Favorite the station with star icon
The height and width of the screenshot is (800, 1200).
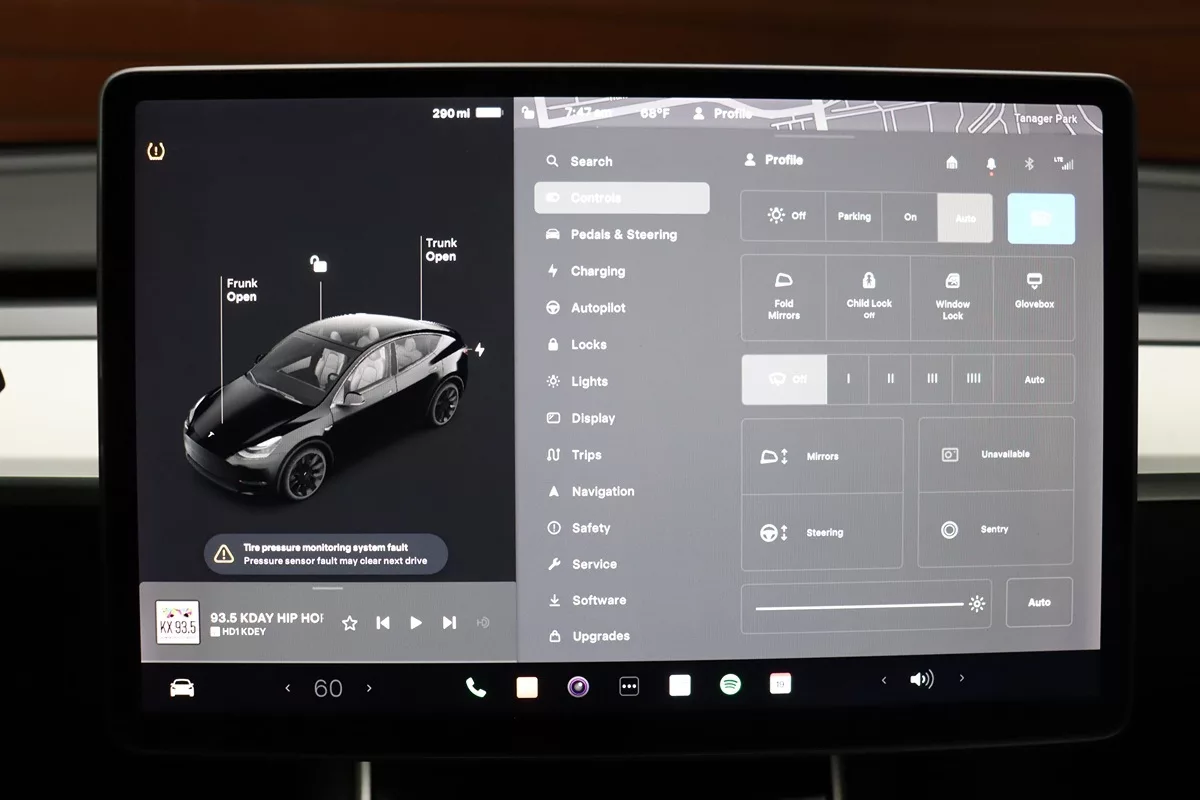coord(350,623)
